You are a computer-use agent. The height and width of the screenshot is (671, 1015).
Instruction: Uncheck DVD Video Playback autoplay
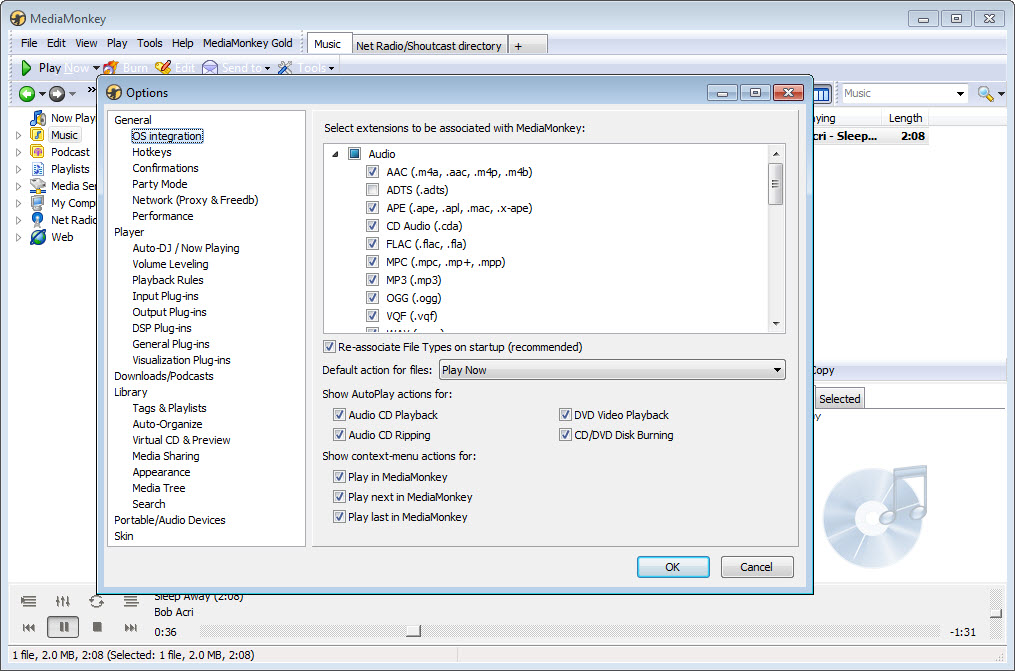pyautogui.click(x=565, y=415)
